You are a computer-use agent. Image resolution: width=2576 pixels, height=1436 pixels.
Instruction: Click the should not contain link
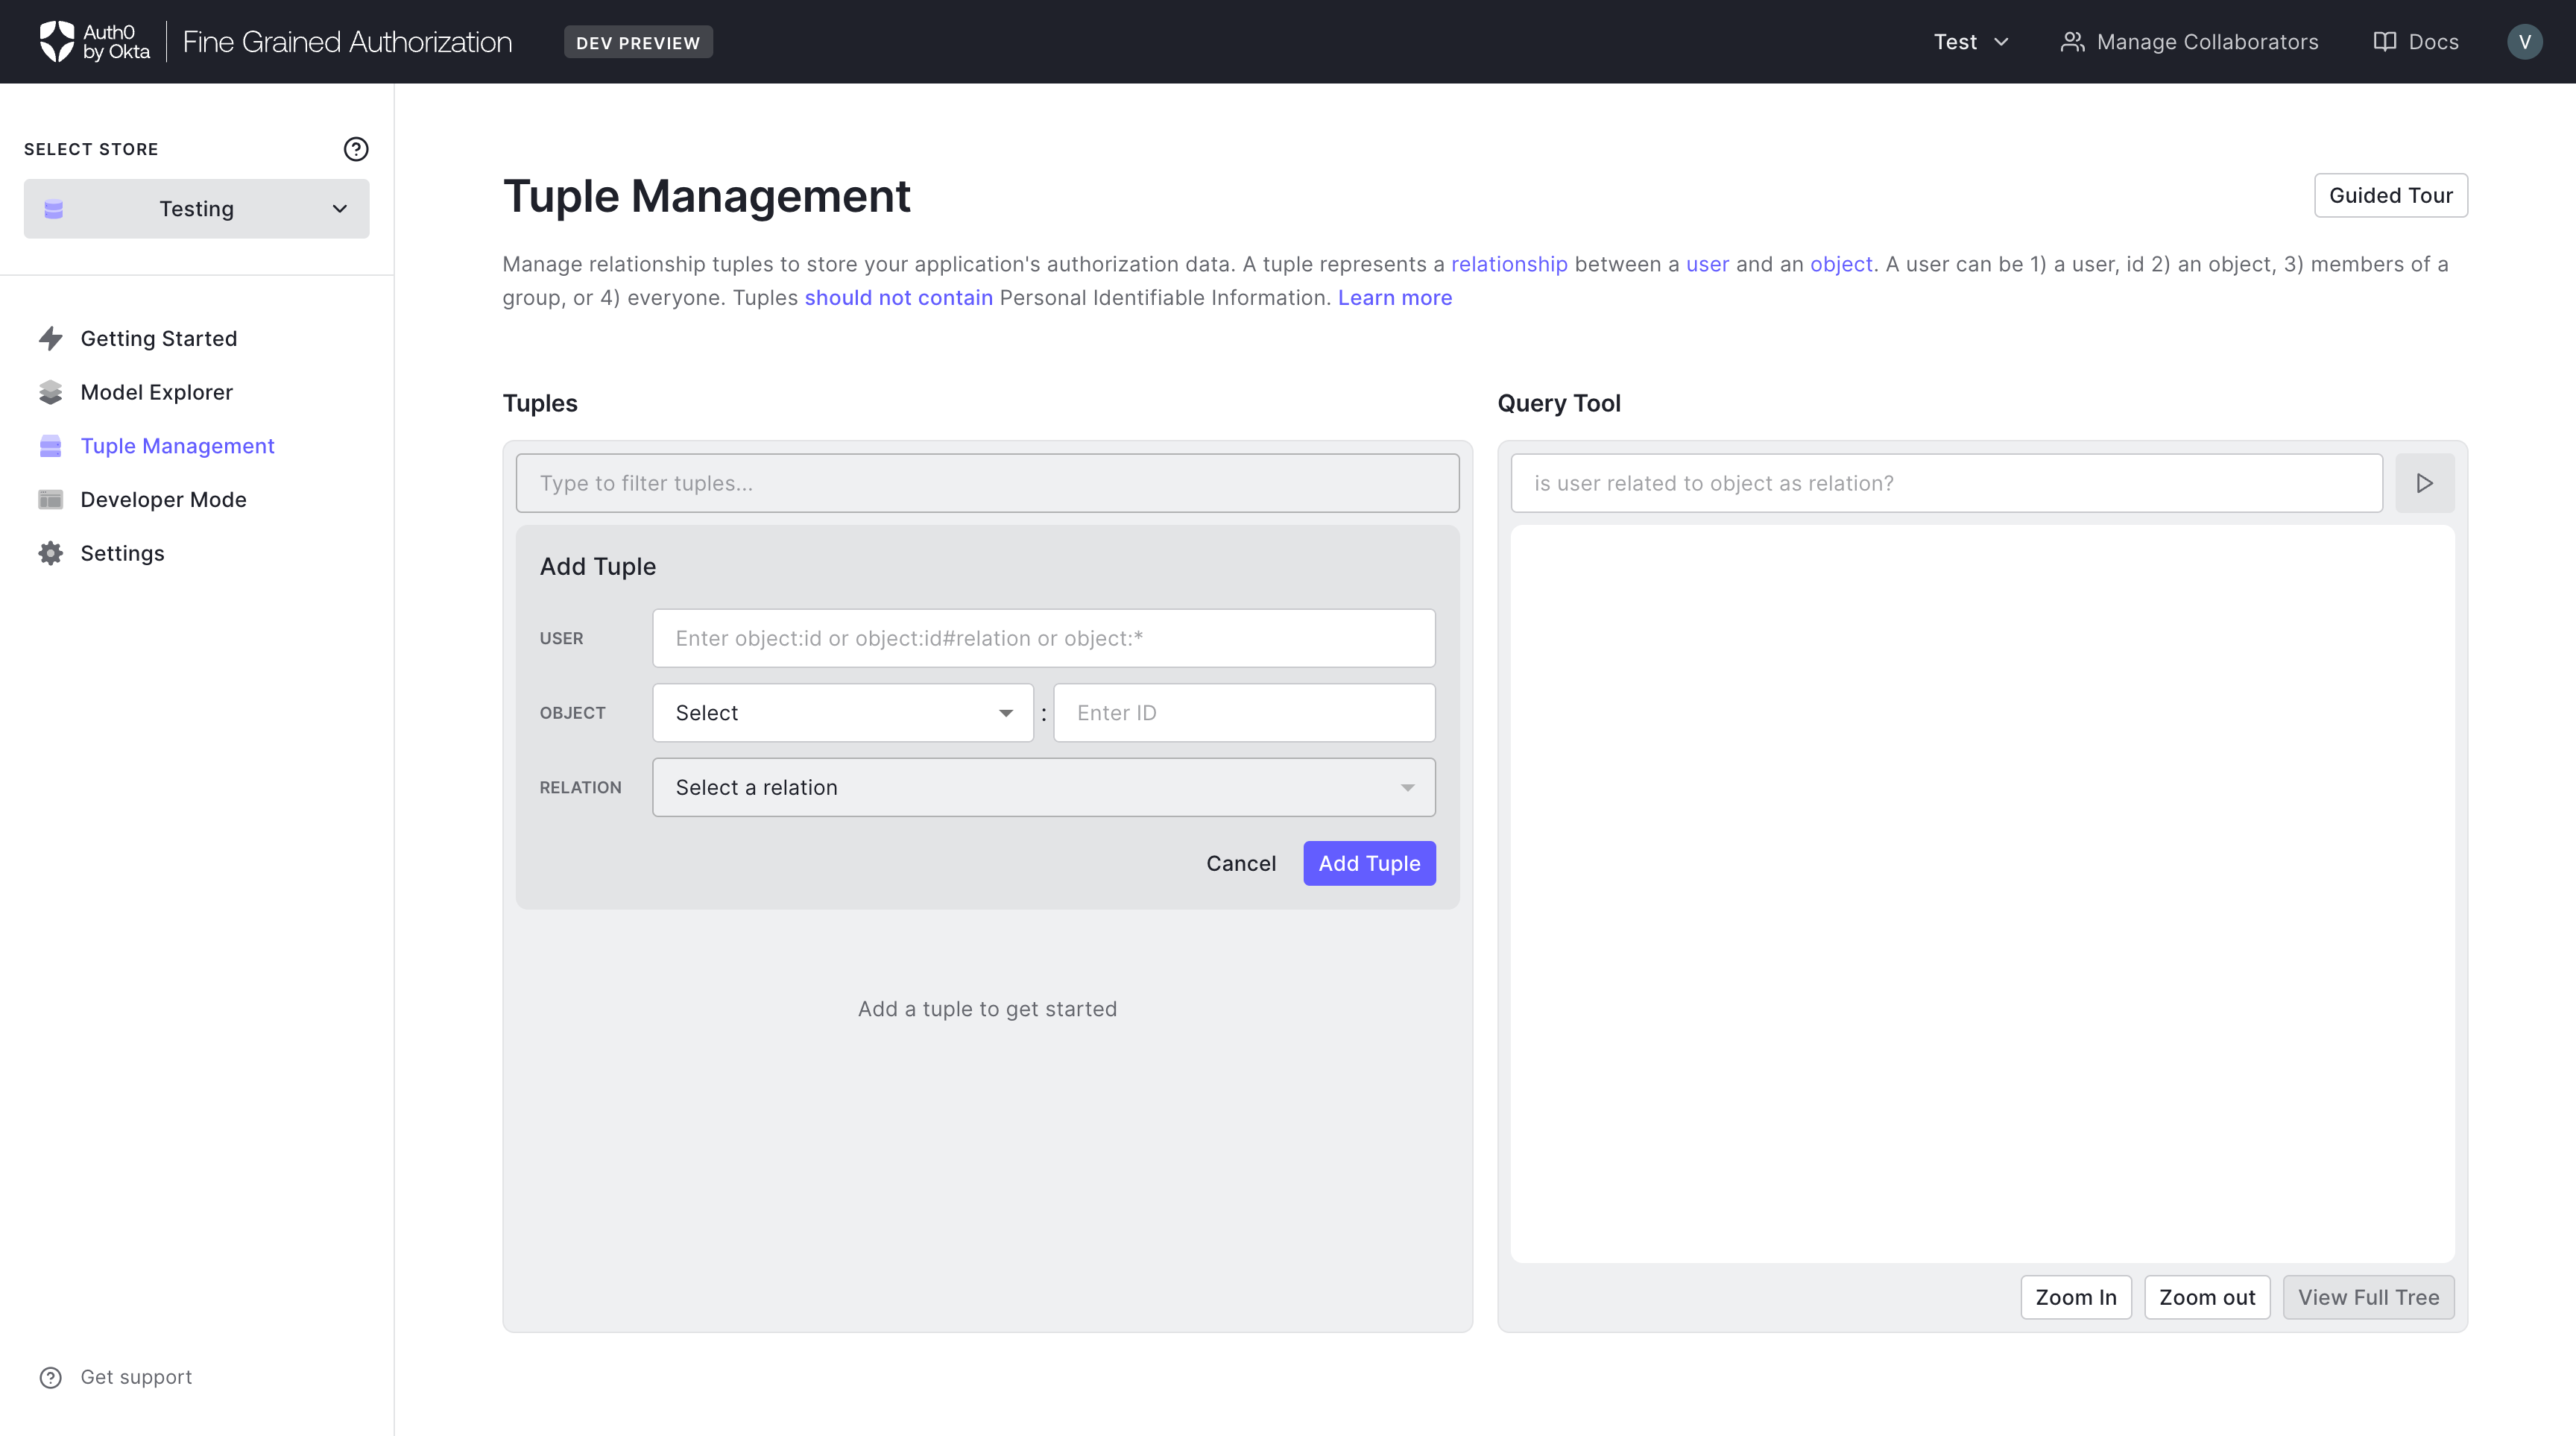click(x=898, y=298)
